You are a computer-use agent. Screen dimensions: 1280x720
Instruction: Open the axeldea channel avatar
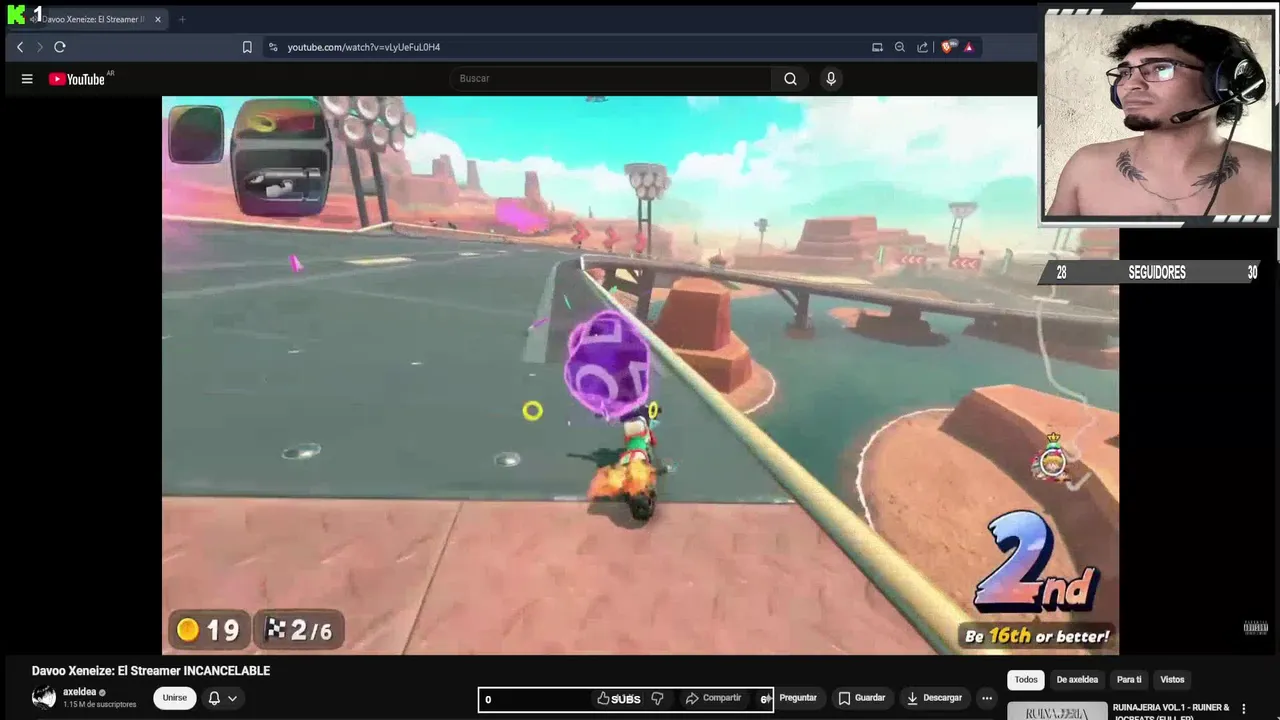tap(43, 698)
